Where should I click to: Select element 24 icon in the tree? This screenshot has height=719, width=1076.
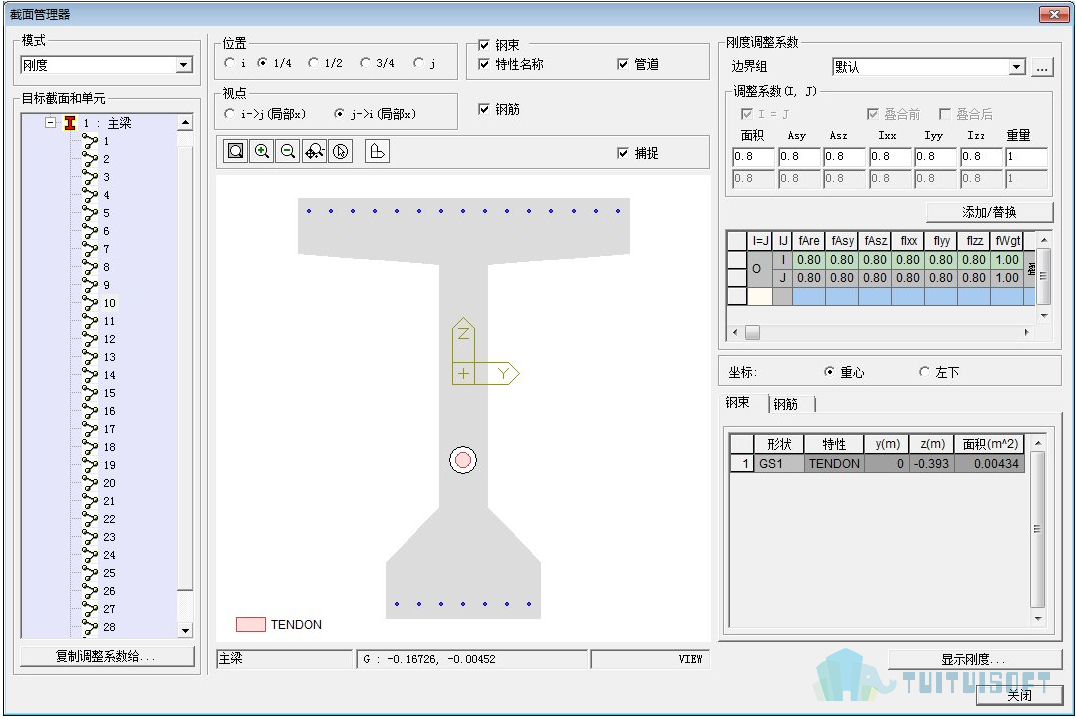coord(90,555)
